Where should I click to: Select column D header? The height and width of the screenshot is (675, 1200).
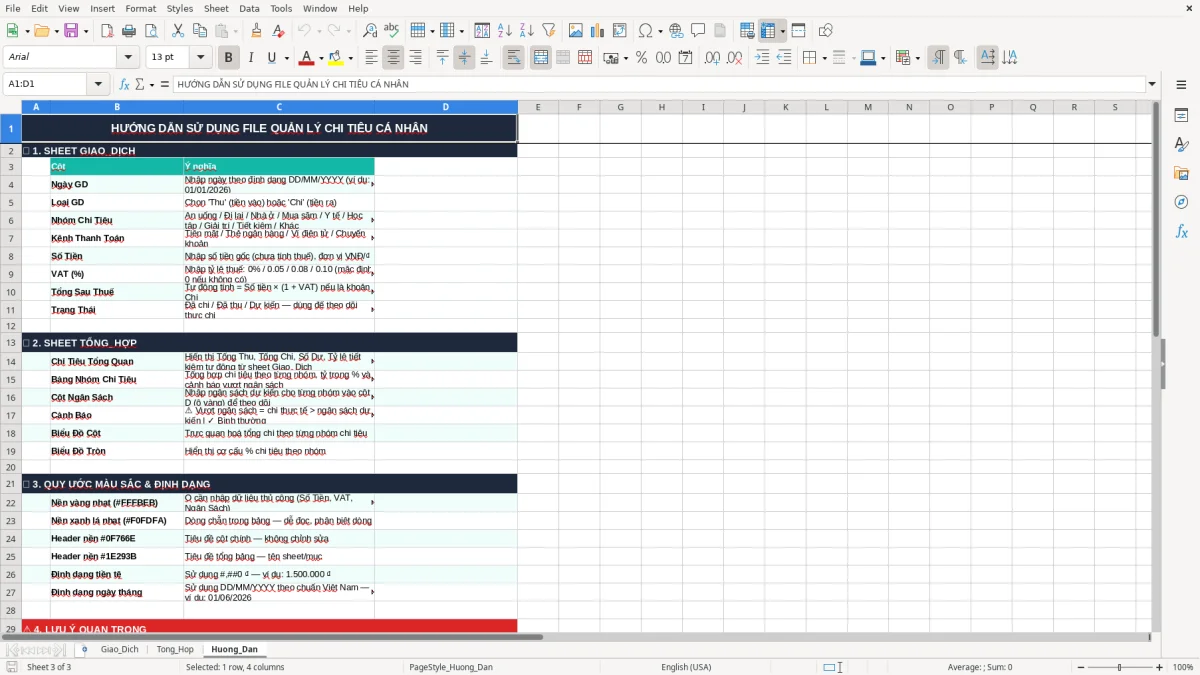coord(446,107)
